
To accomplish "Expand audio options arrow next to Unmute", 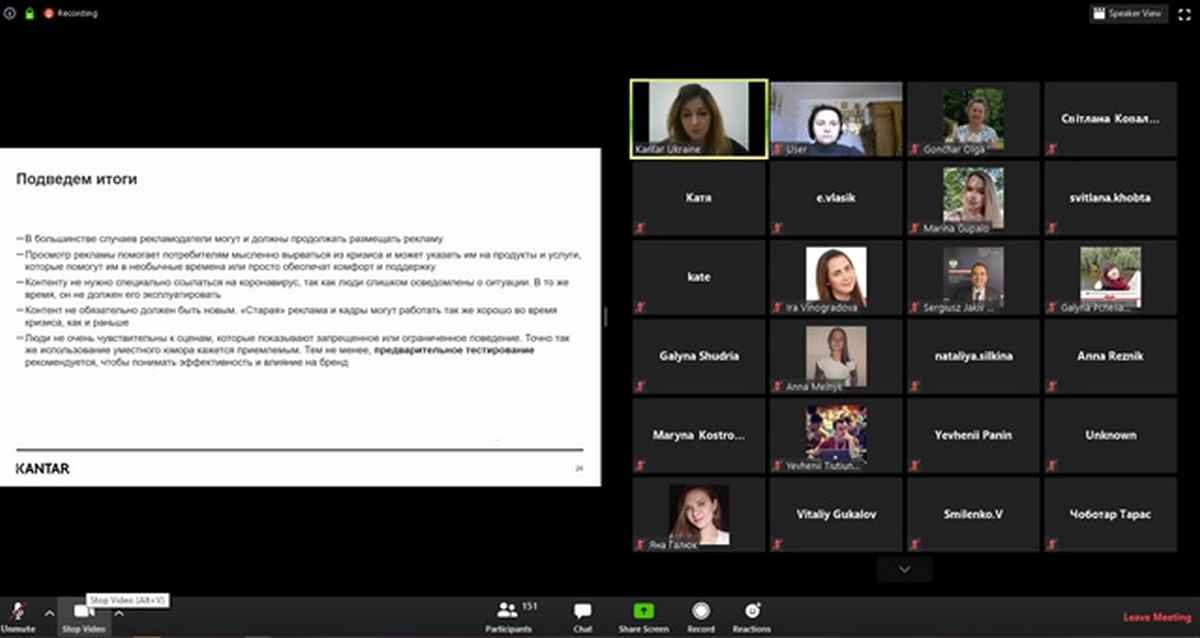I will (x=49, y=612).
